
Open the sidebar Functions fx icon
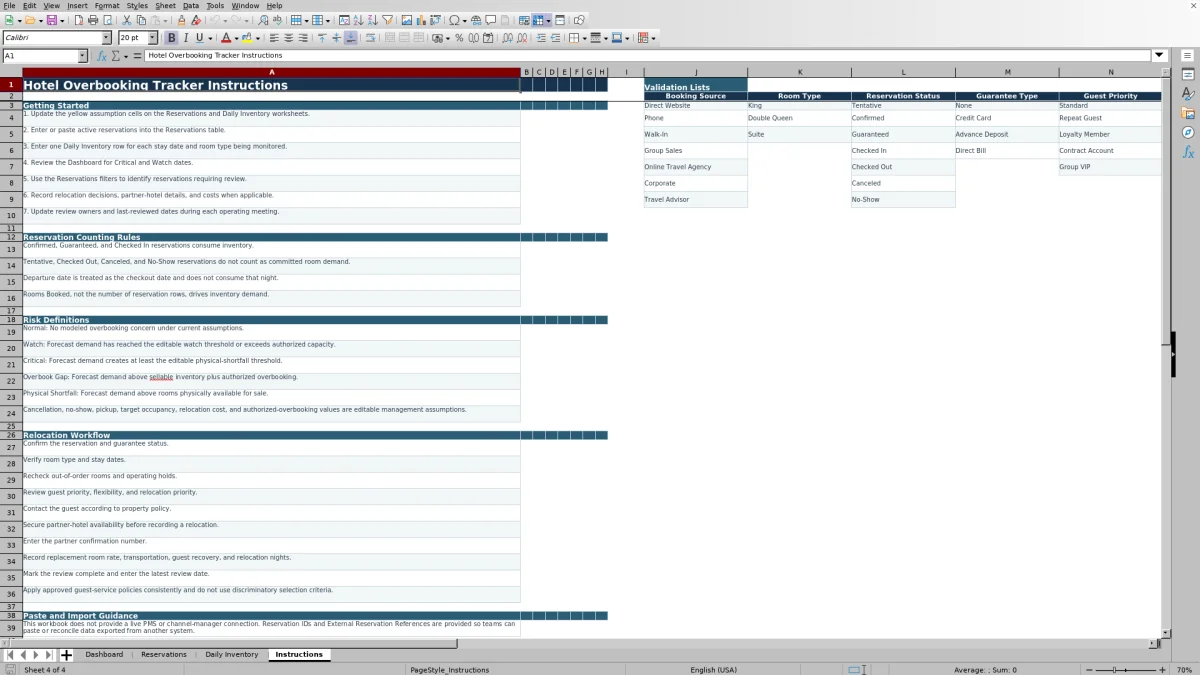tap(1188, 152)
